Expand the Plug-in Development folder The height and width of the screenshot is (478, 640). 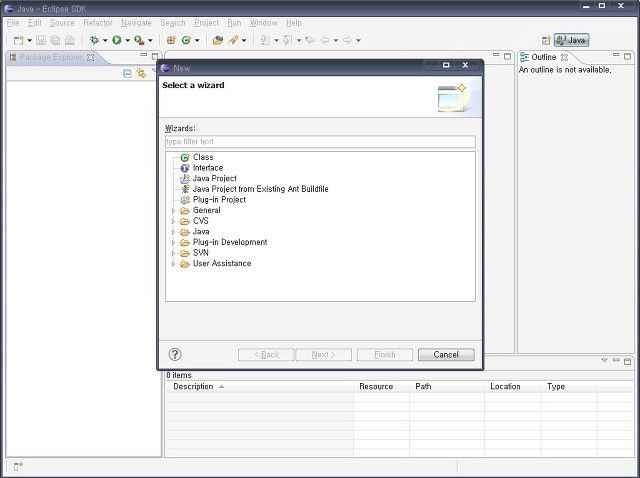(173, 242)
